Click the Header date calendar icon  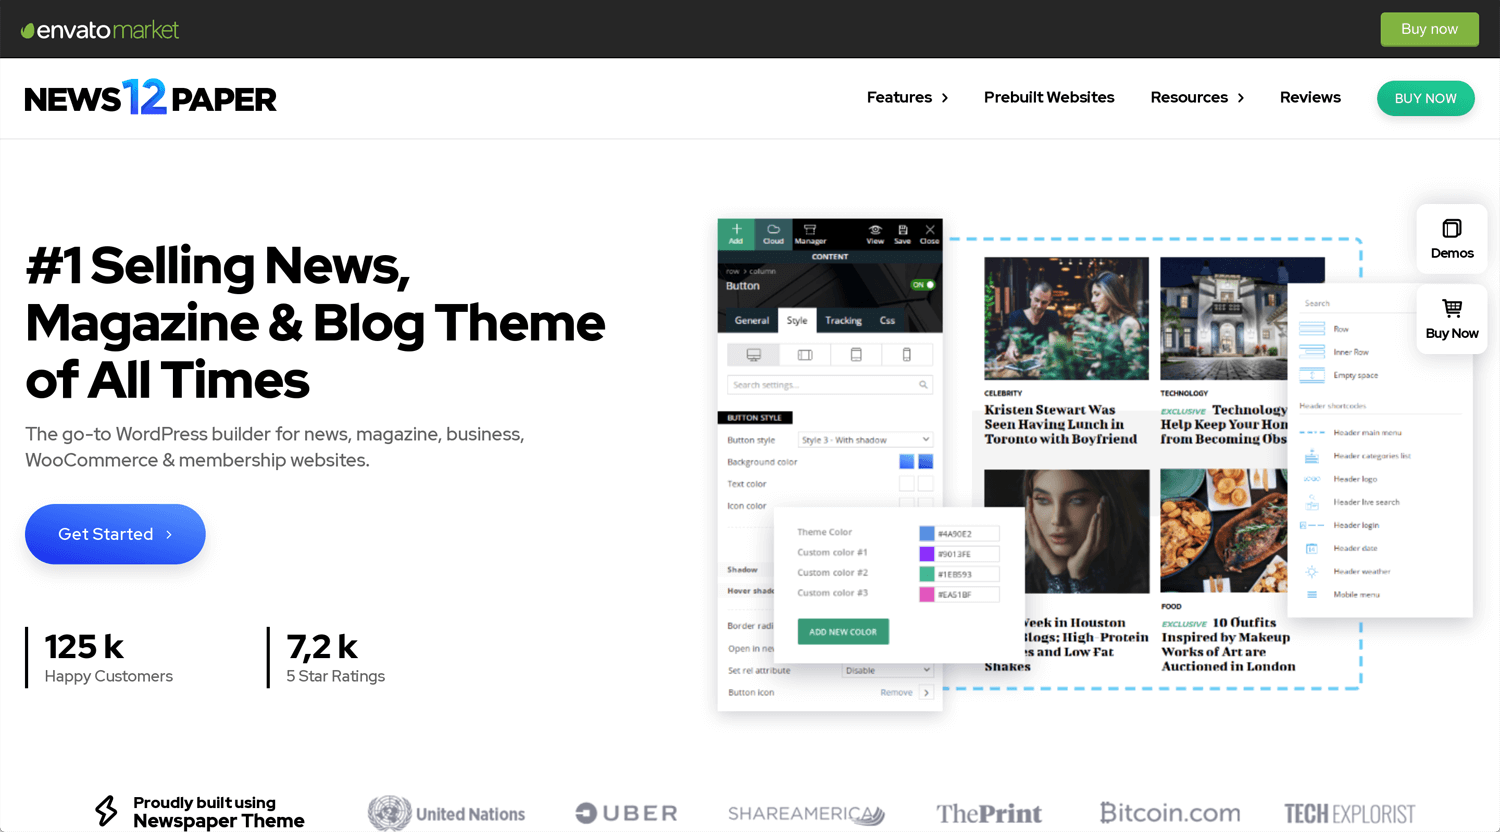pyautogui.click(x=1312, y=548)
